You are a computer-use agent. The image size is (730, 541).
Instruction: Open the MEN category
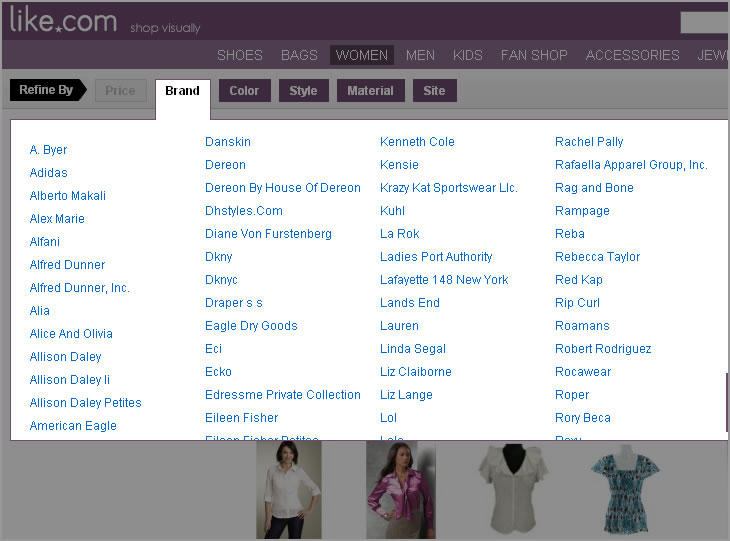[x=420, y=55]
